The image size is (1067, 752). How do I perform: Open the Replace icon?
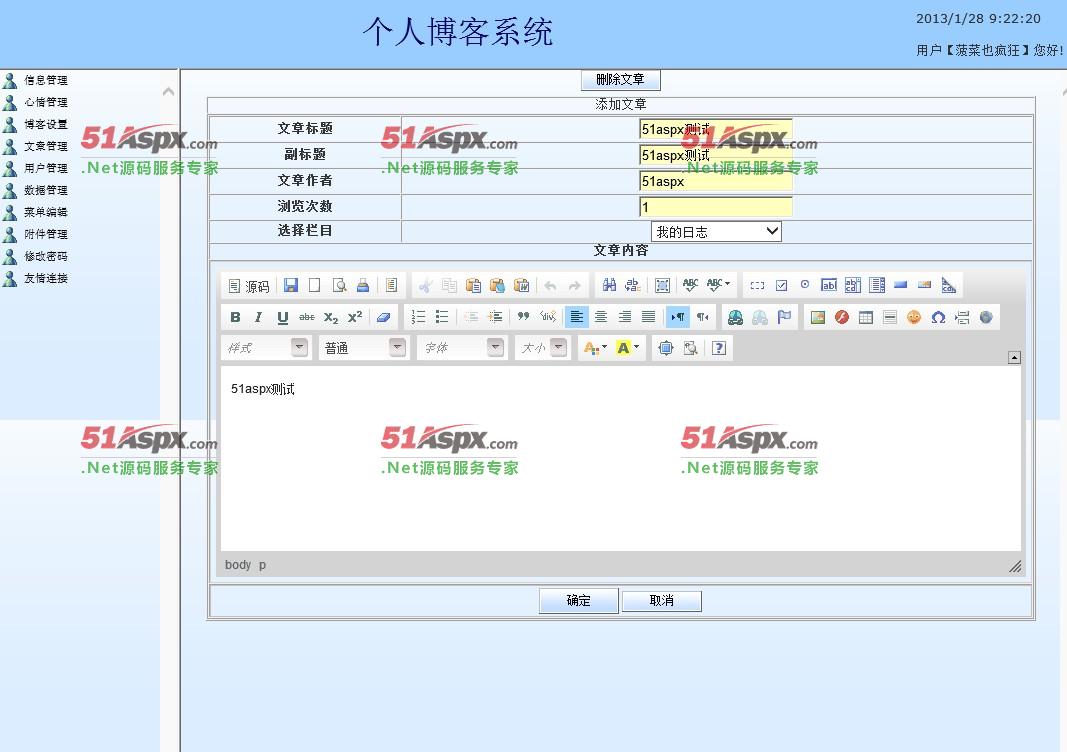(633, 285)
